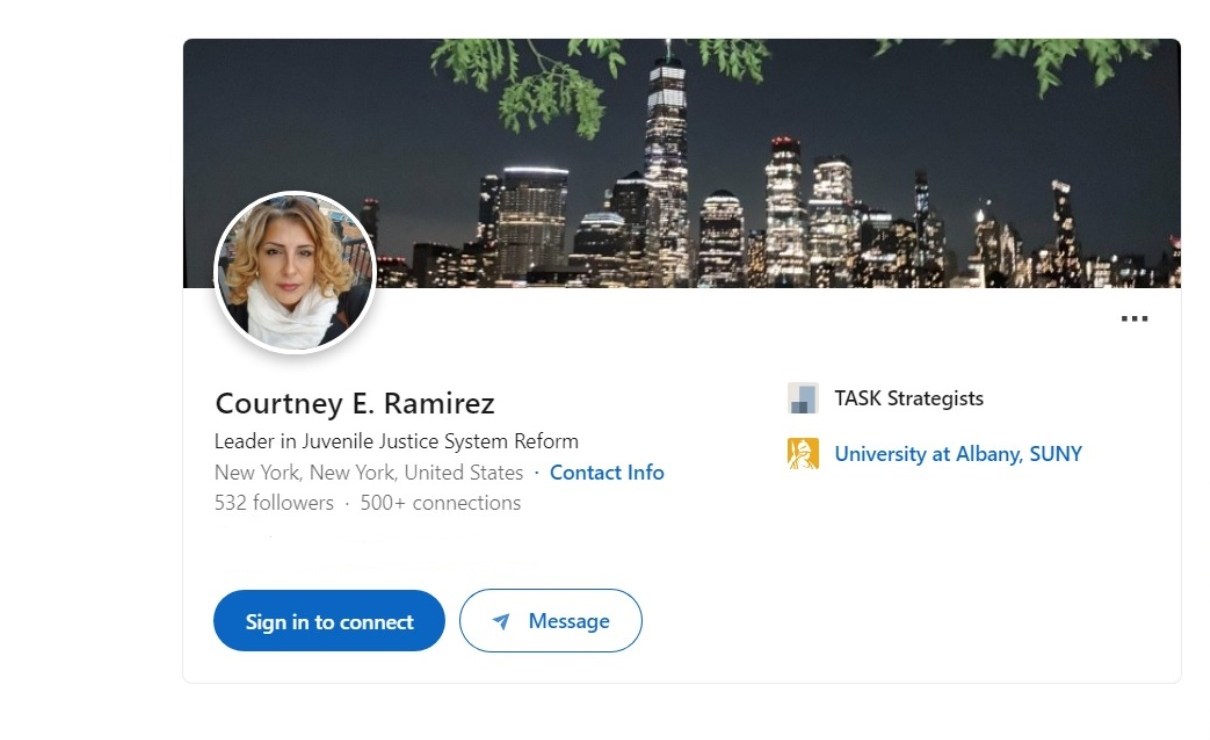
Task: Click the 532 followers count
Action: [x=274, y=503]
